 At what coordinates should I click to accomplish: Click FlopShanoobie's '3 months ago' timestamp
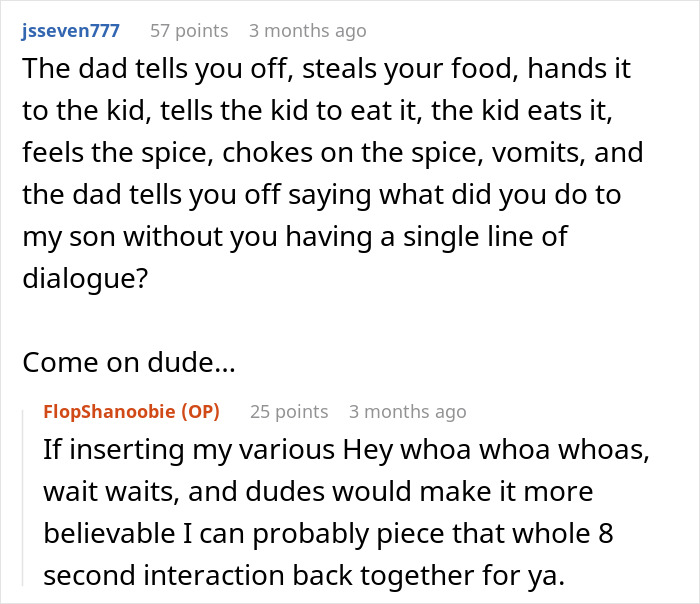click(x=407, y=411)
